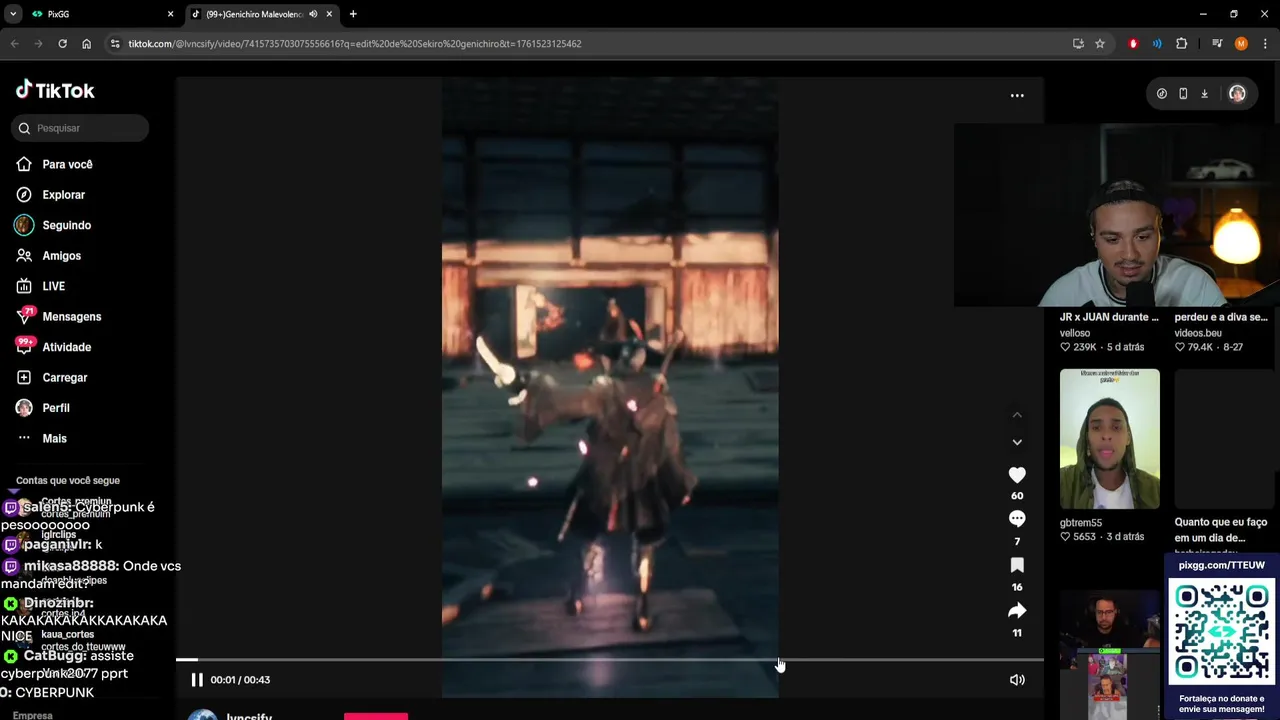The height and width of the screenshot is (720, 1280).
Task: Share the video with arrow icon
Action: (x=1017, y=610)
